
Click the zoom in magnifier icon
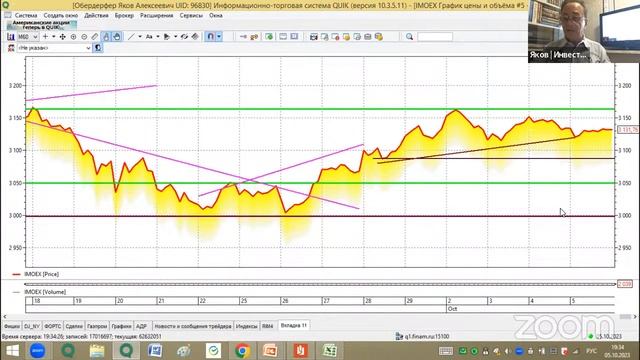point(73,37)
